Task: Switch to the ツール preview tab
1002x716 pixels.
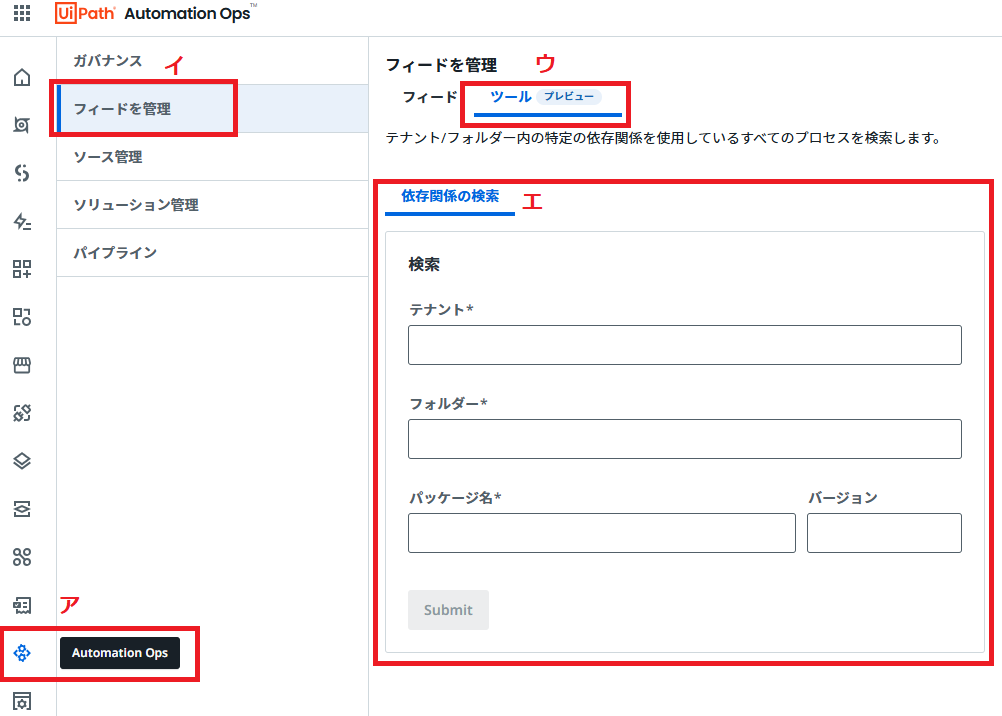Action: [547, 97]
